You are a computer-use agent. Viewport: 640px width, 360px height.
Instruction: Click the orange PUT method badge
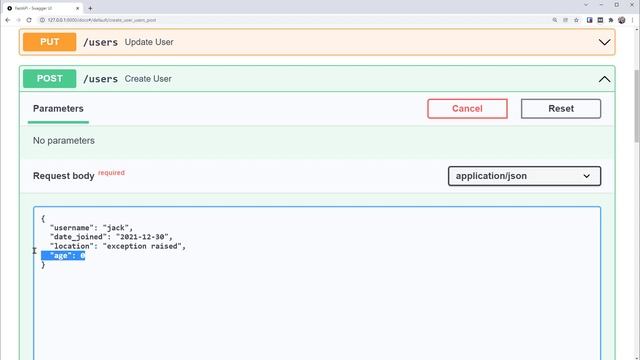coord(49,42)
